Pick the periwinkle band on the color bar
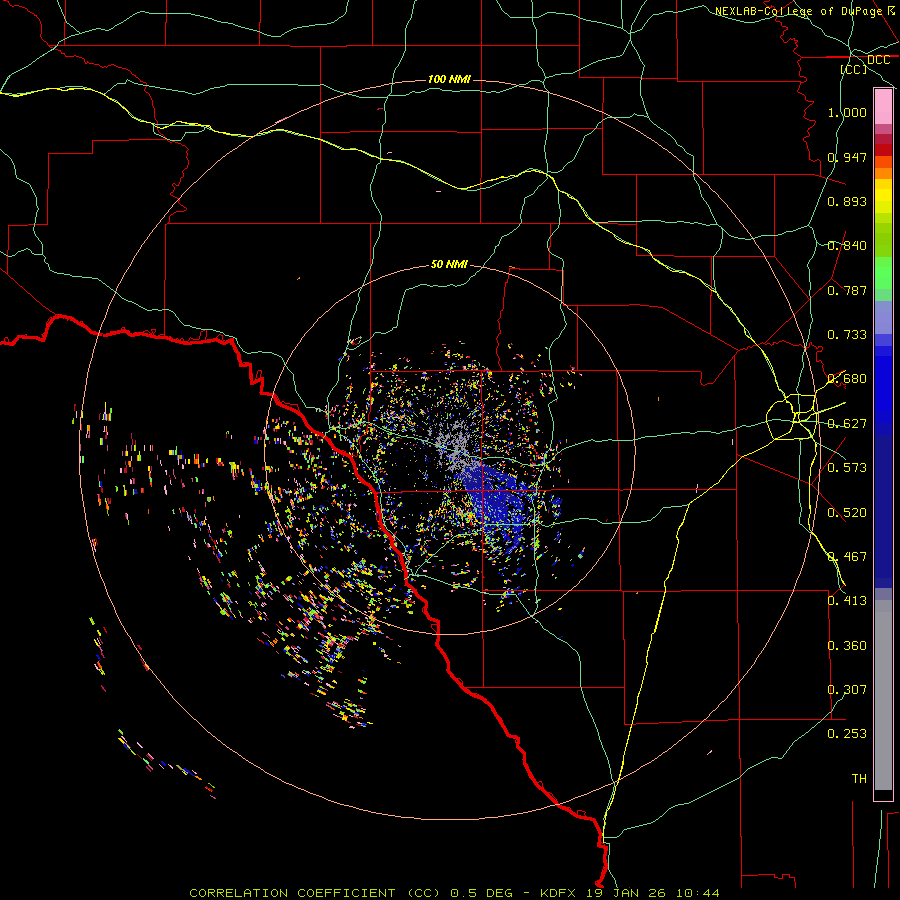The image size is (900, 900). click(x=883, y=317)
